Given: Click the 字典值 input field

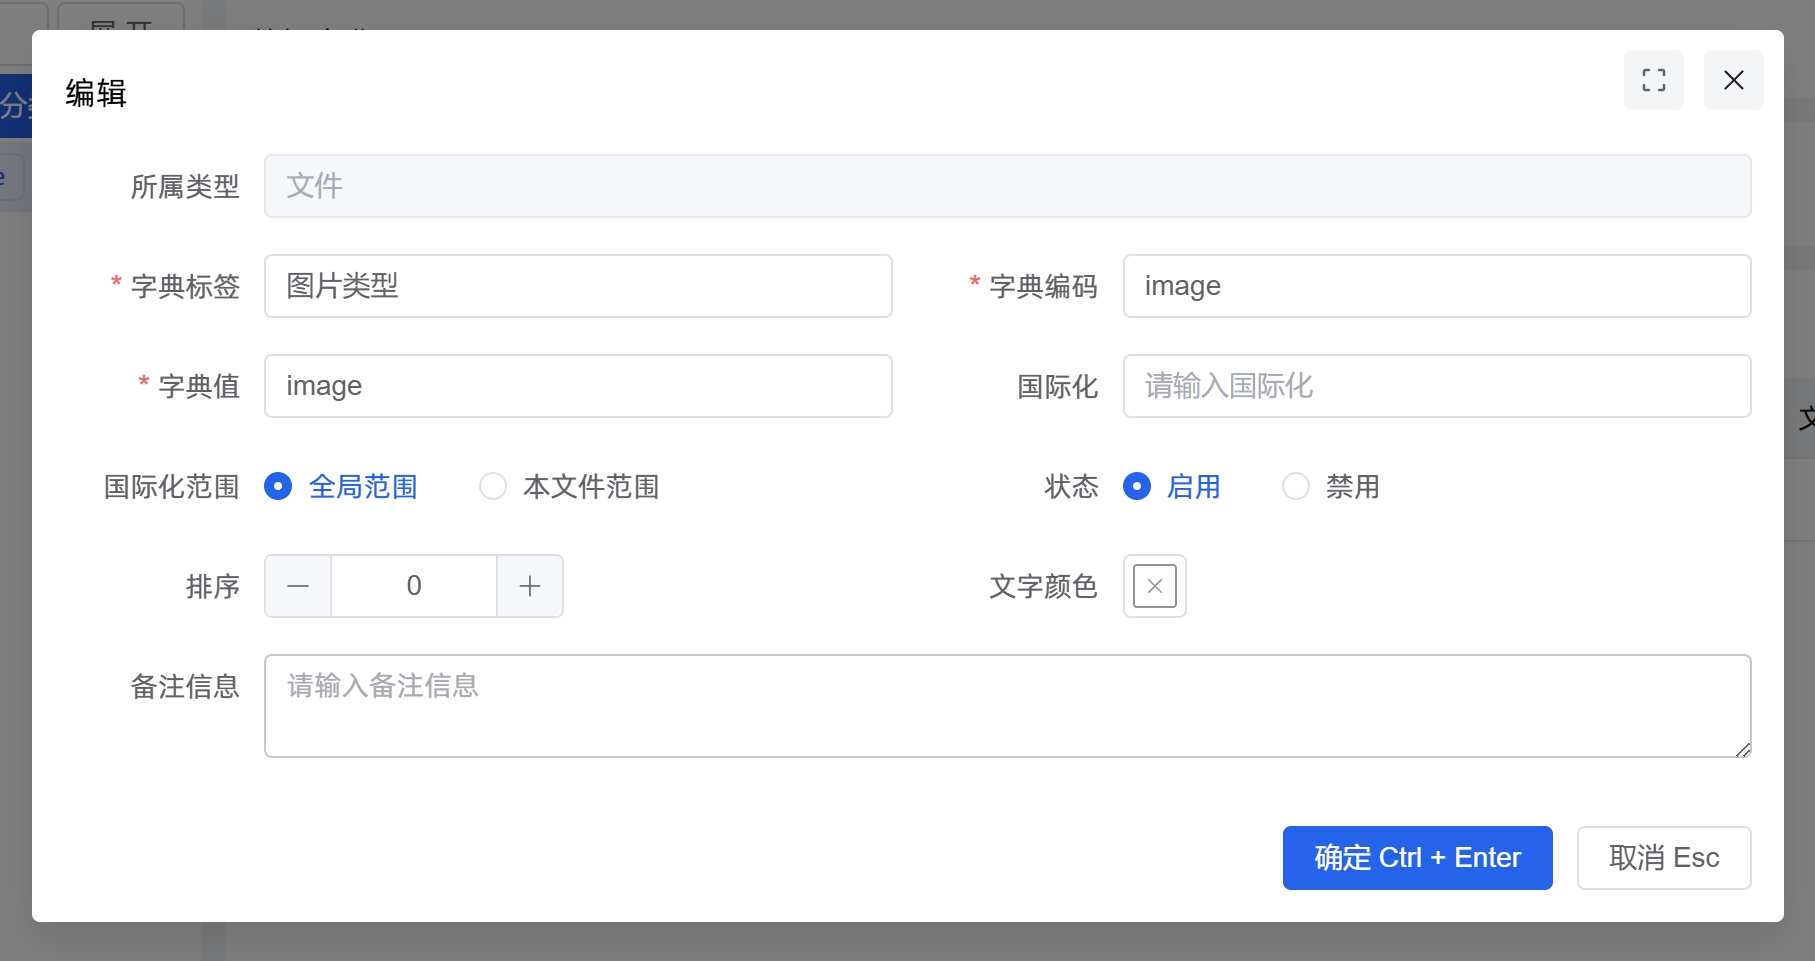Looking at the screenshot, I should [x=578, y=386].
